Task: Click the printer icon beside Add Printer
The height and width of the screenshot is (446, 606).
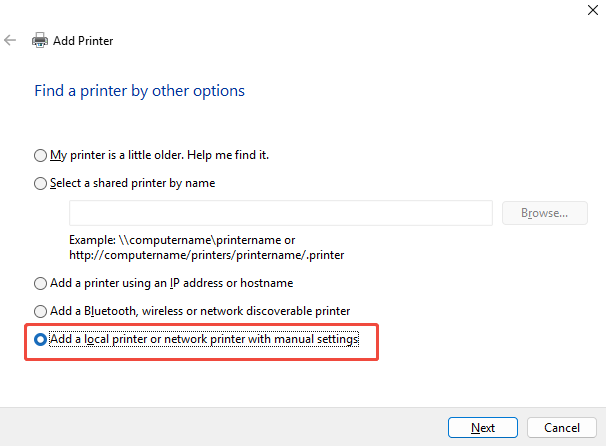Action: [40, 41]
